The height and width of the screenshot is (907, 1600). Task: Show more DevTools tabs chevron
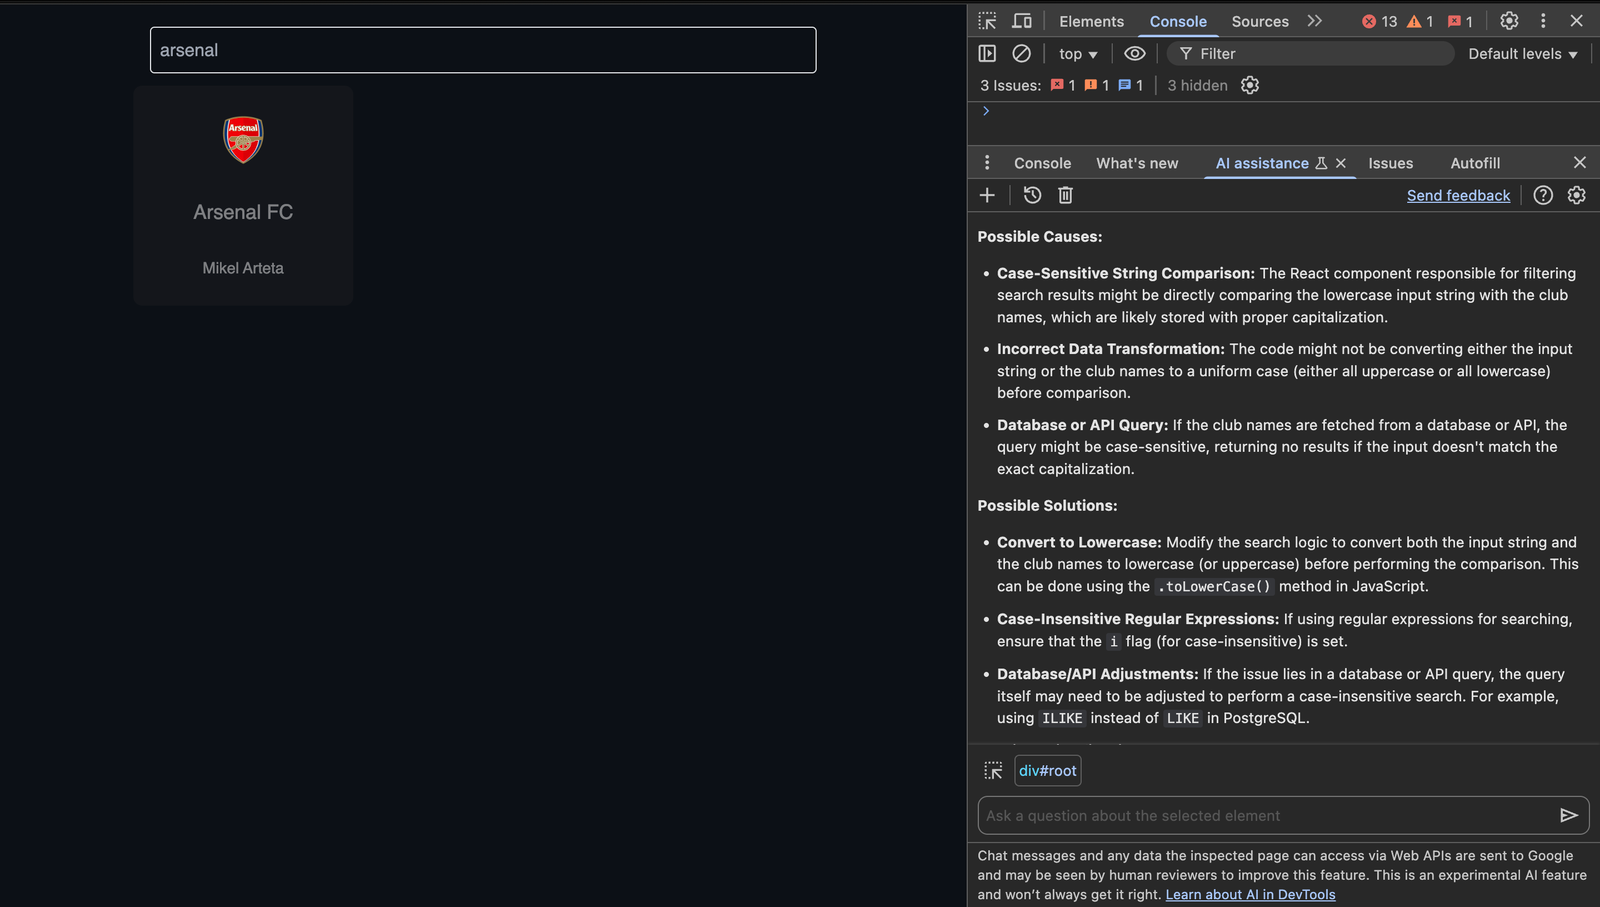(x=1315, y=21)
